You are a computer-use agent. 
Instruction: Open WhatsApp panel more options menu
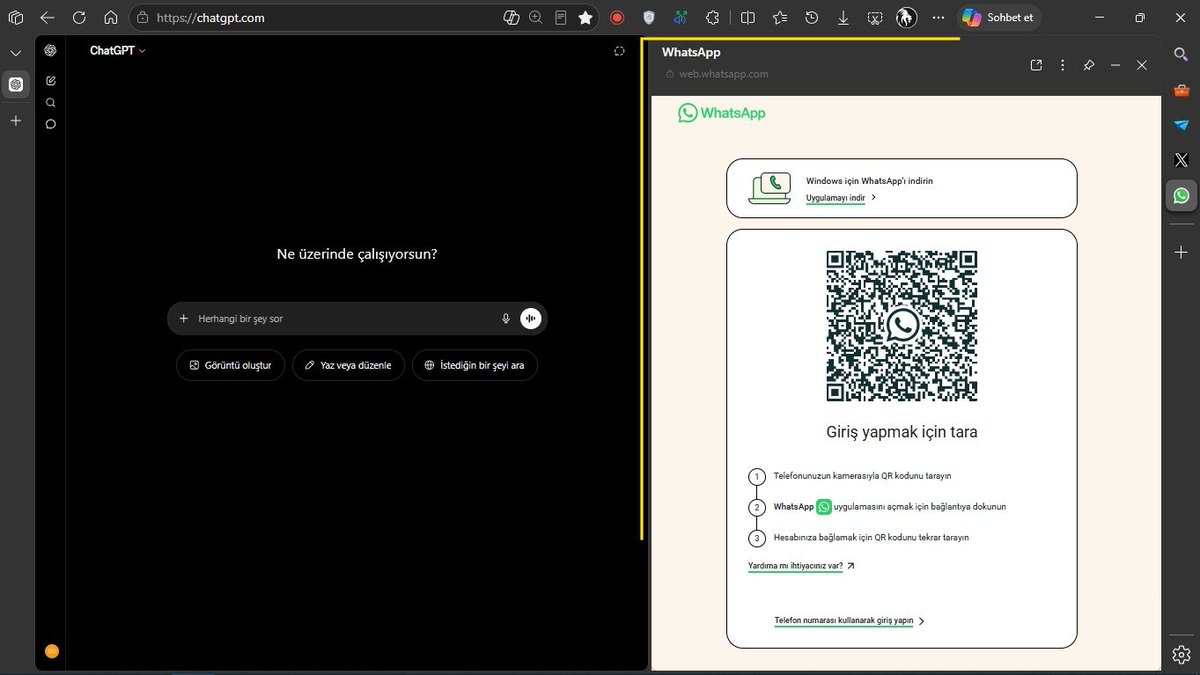point(1063,65)
